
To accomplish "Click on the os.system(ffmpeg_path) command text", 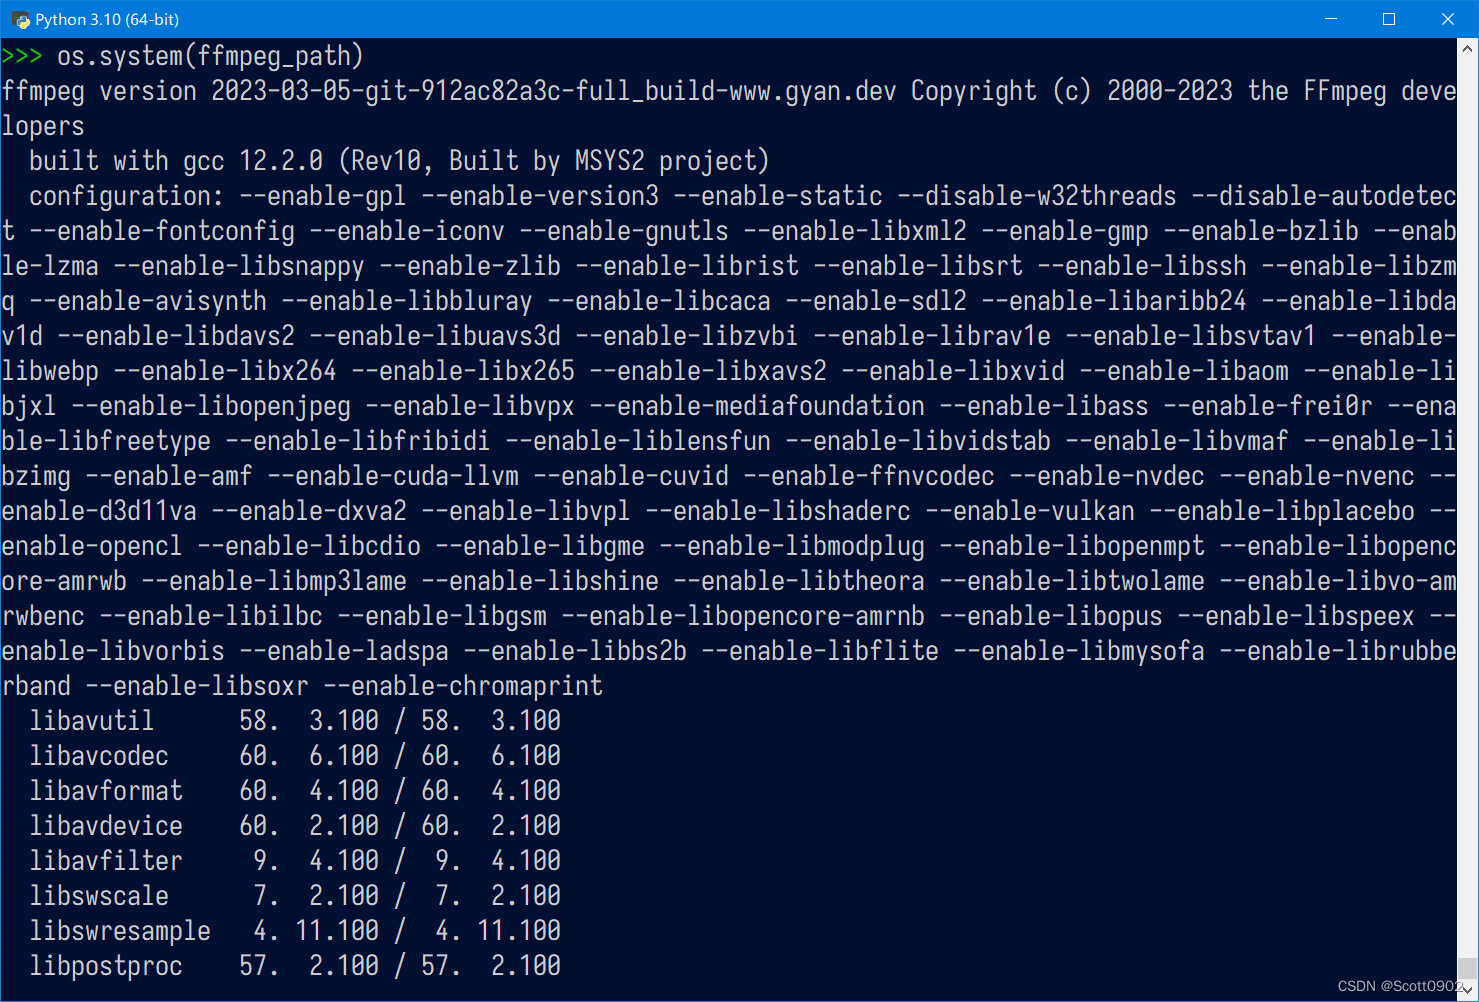I will pyautogui.click(x=210, y=56).
